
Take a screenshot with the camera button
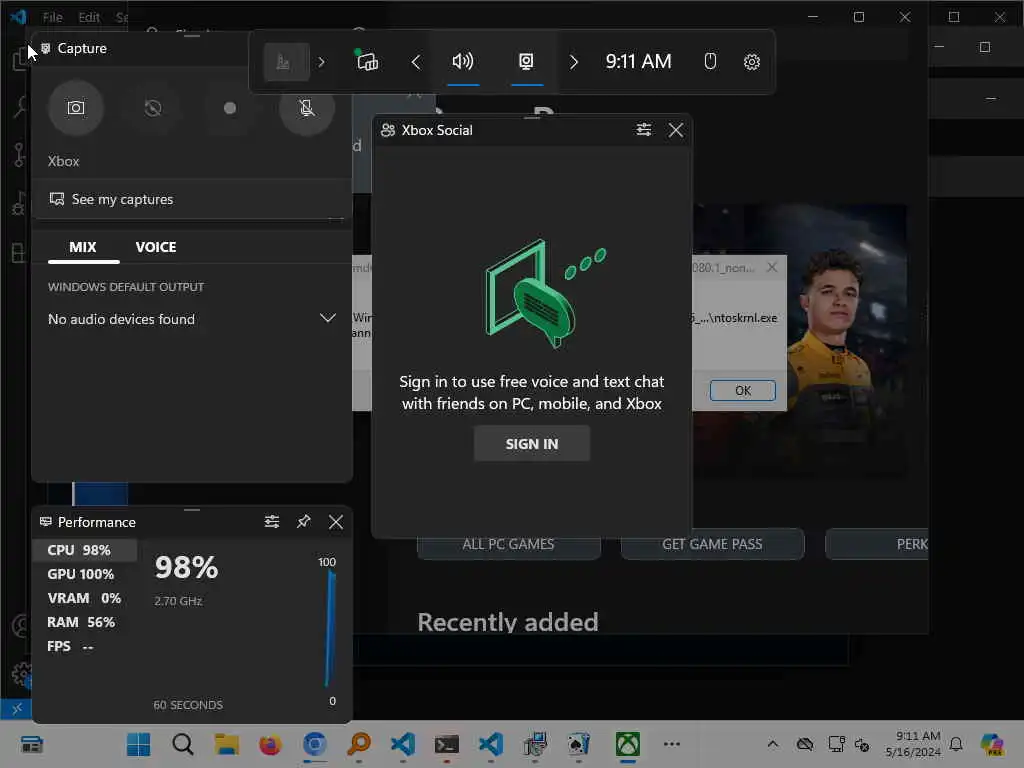tap(76, 108)
